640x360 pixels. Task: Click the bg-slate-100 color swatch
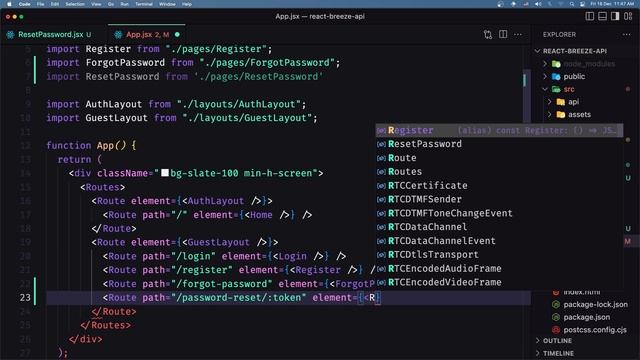(x=165, y=173)
